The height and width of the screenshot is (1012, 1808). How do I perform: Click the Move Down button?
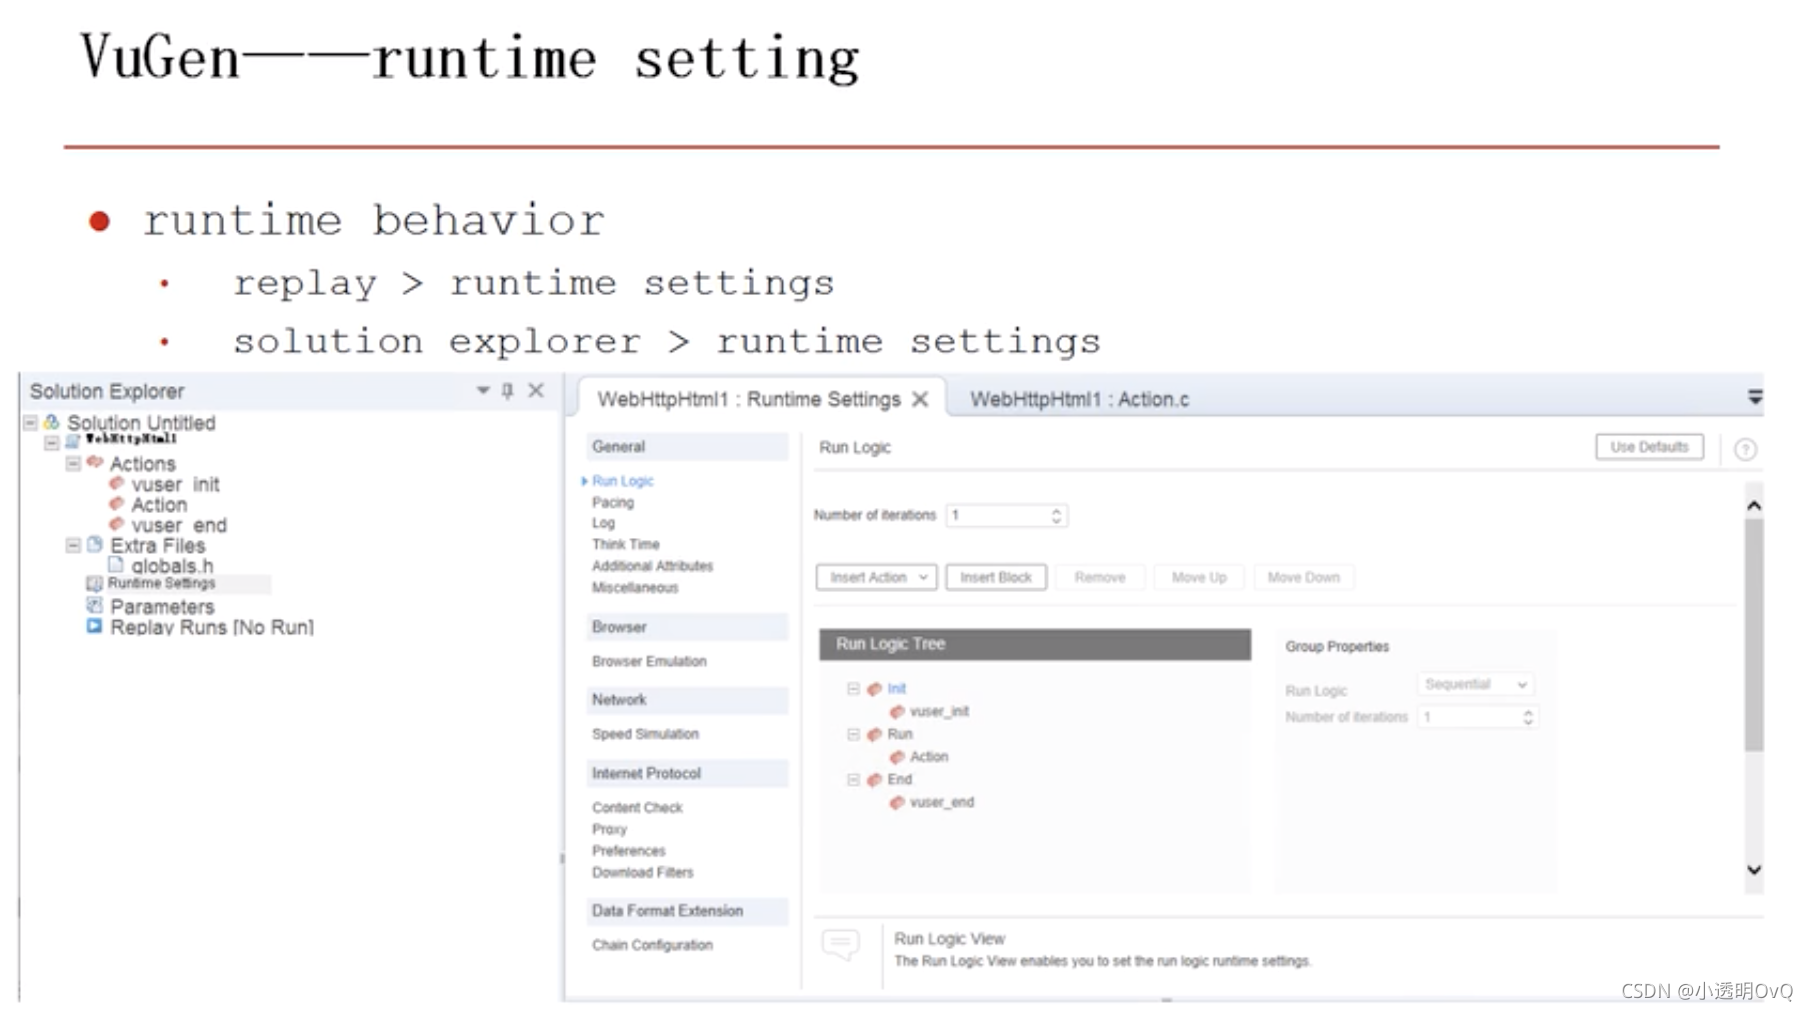(x=1303, y=577)
